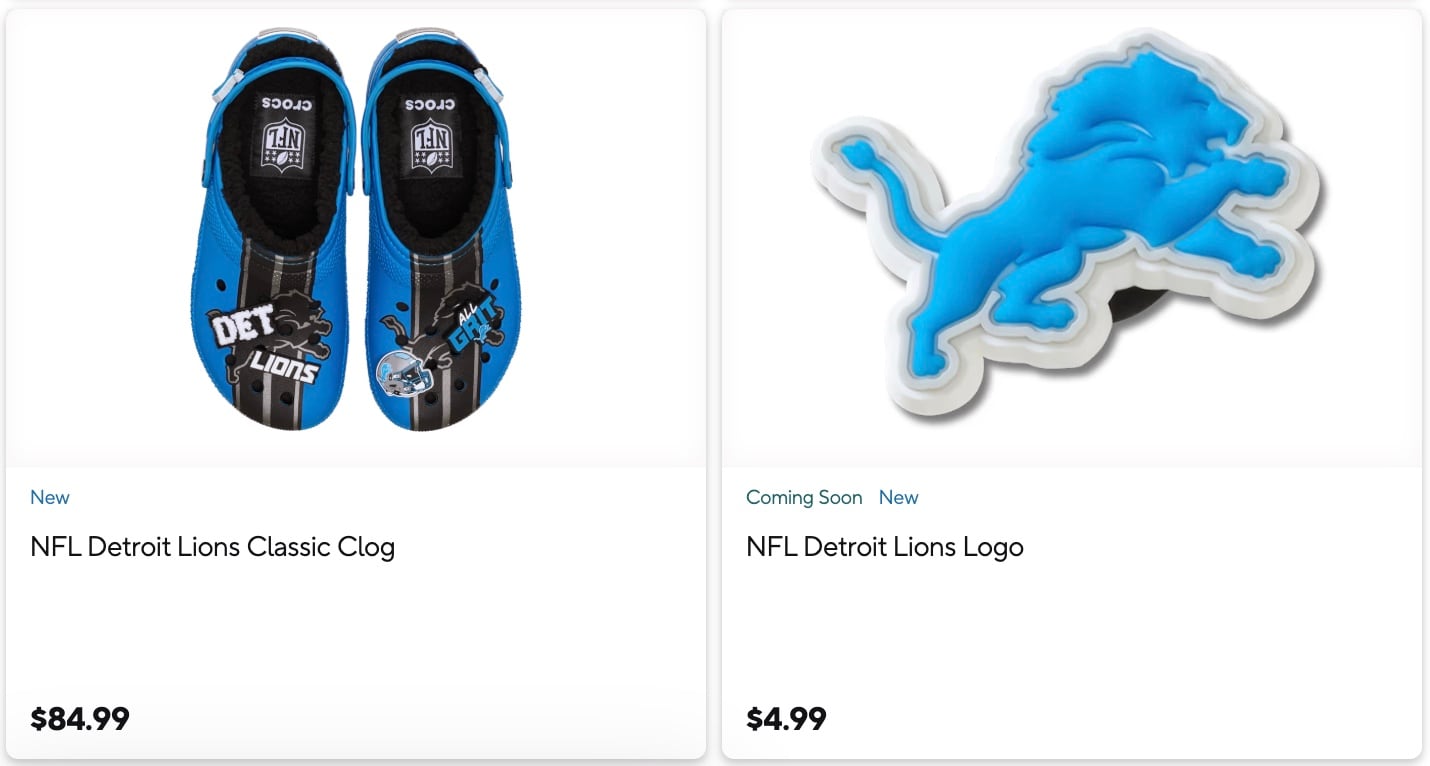This screenshot has width=1430, height=766.
Task: Open the blue Detroit Lions logo charm image
Action: 1070,230
